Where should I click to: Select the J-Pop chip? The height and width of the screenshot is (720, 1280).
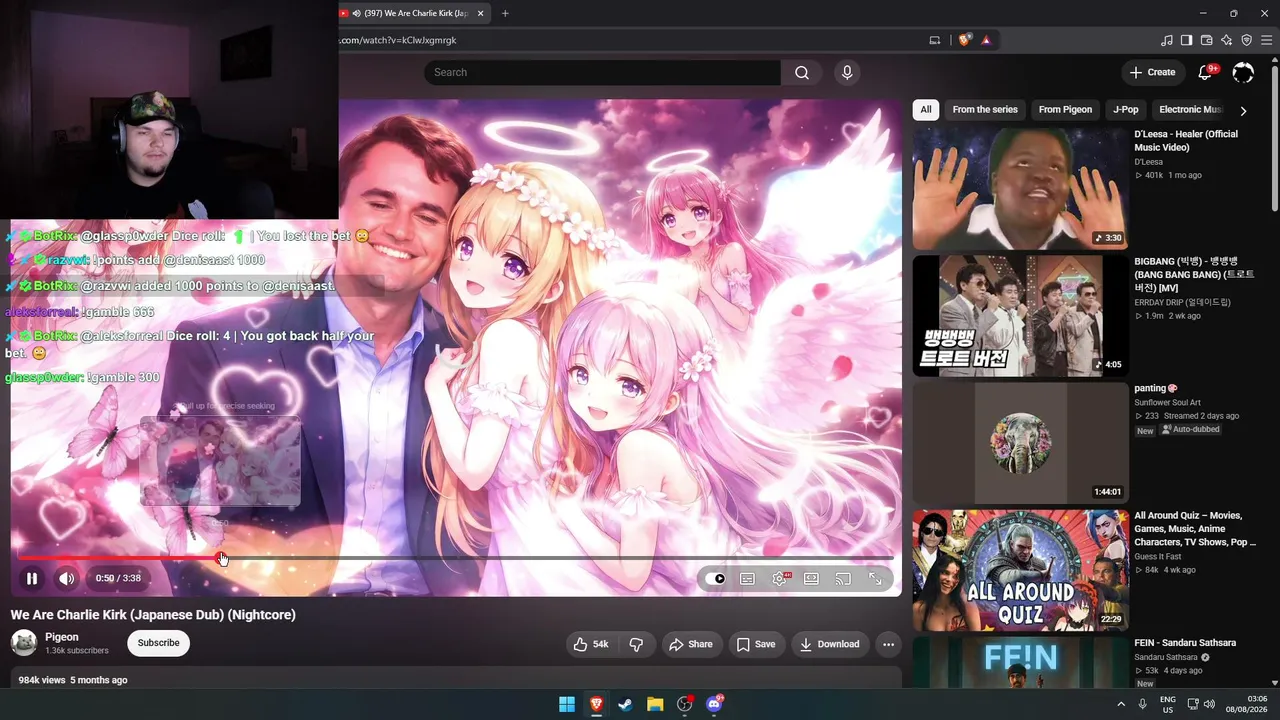point(1126,110)
